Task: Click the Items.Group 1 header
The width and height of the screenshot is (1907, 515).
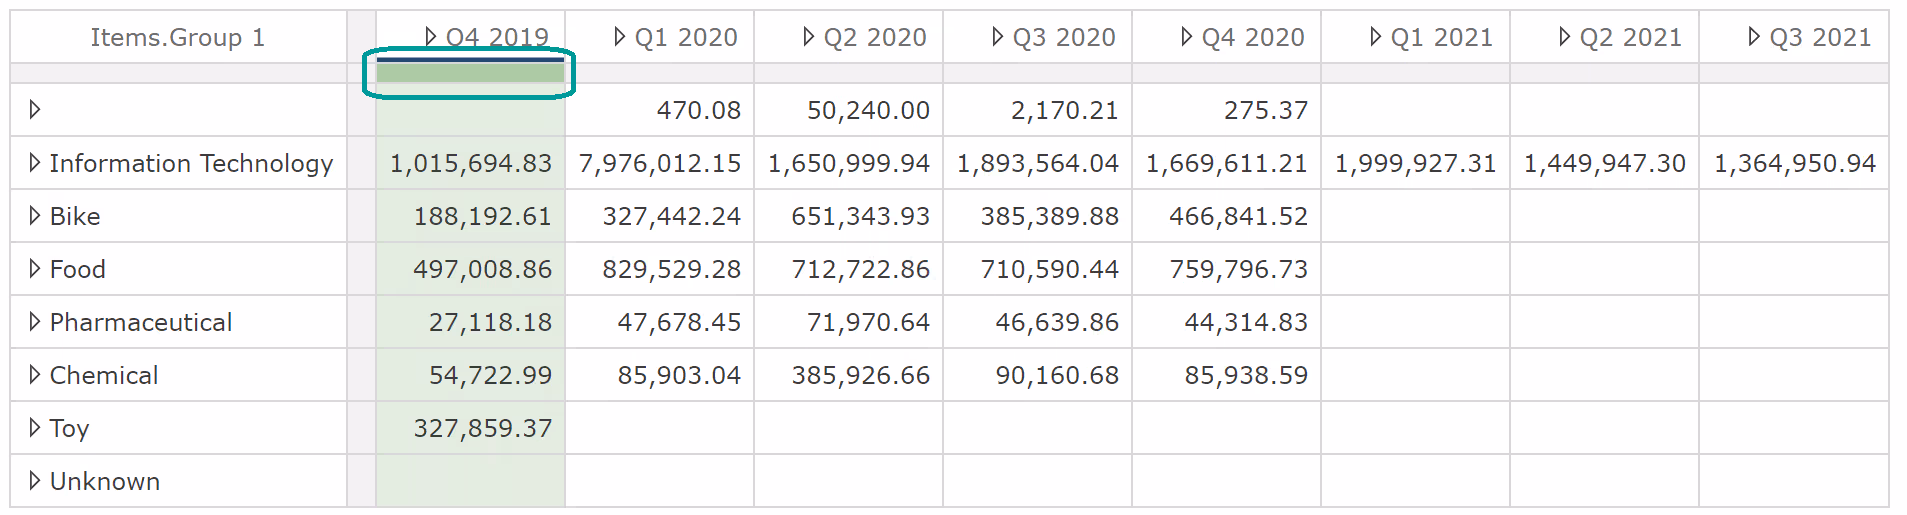Action: pyautogui.click(x=178, y=37)
